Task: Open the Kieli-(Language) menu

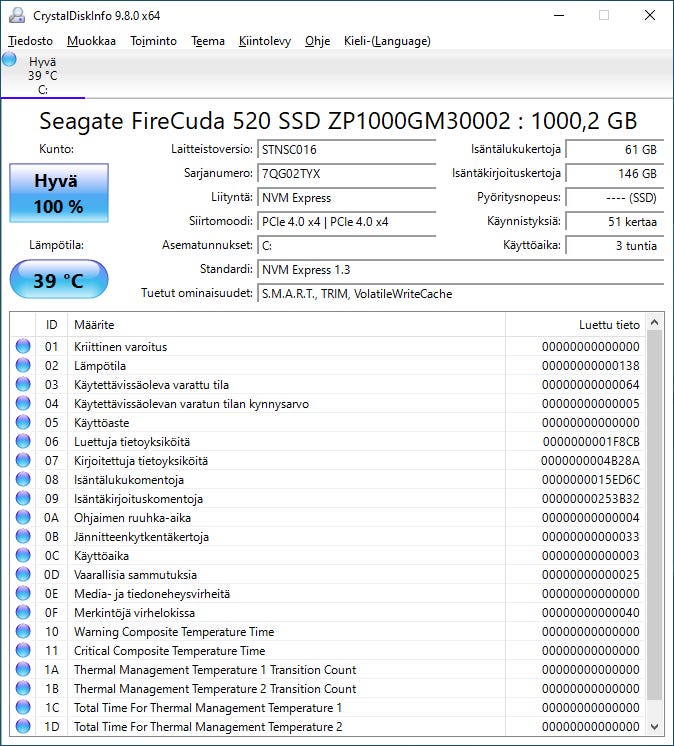Action: [x=387, y=41]
